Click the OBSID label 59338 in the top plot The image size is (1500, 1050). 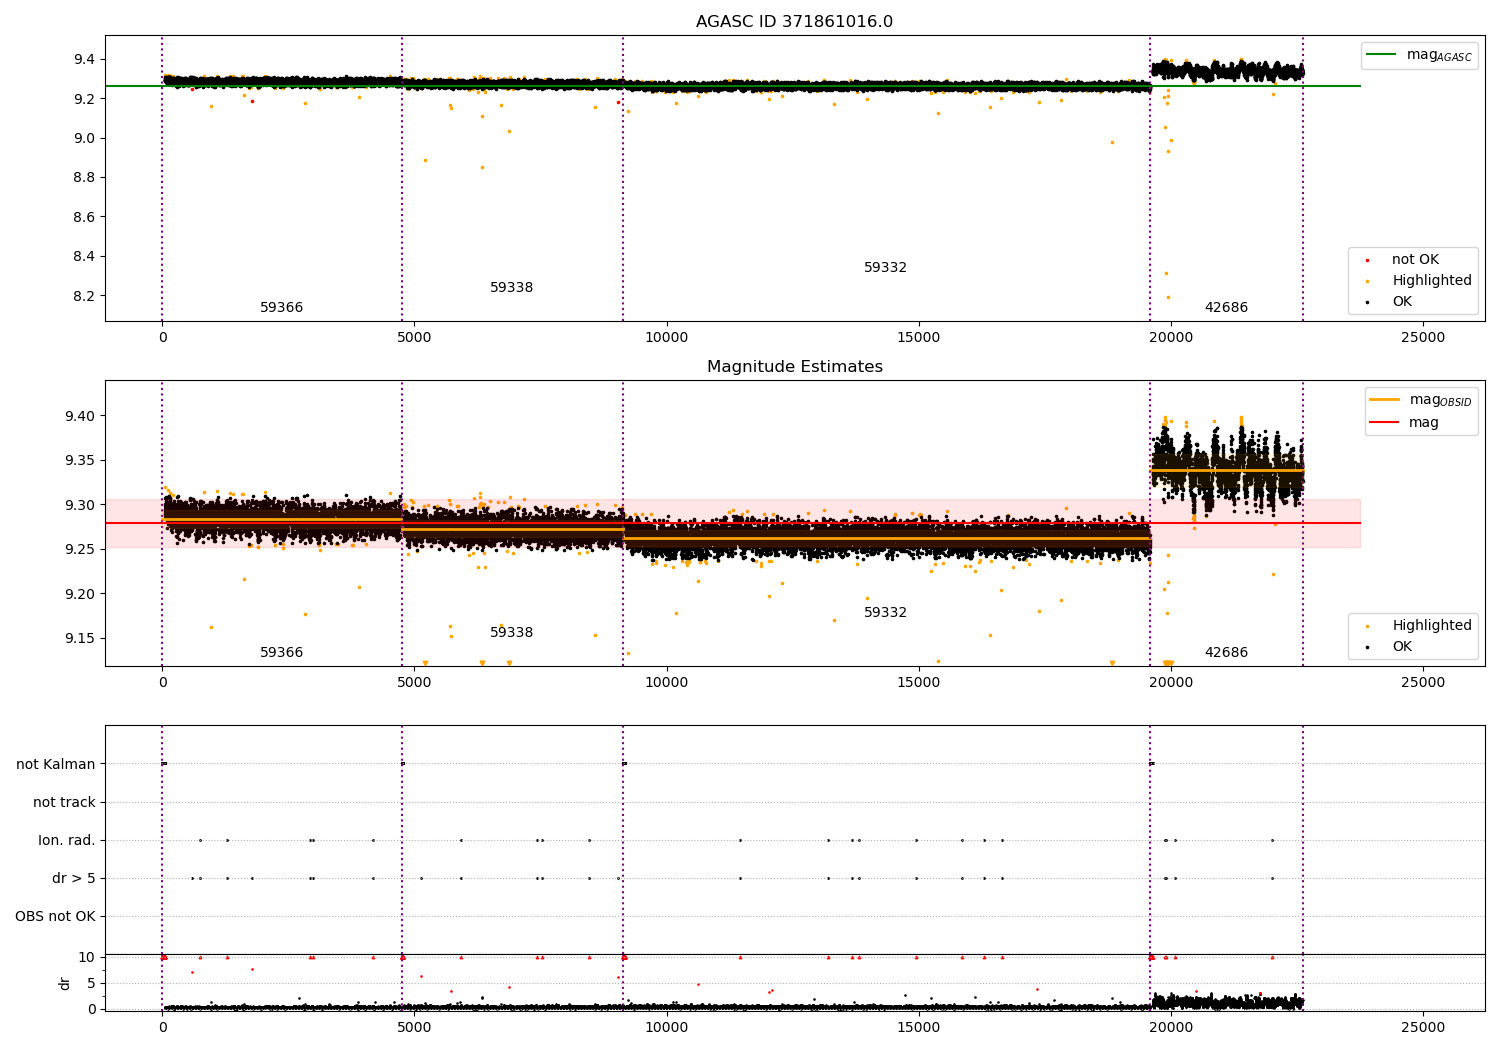point(511,288)
